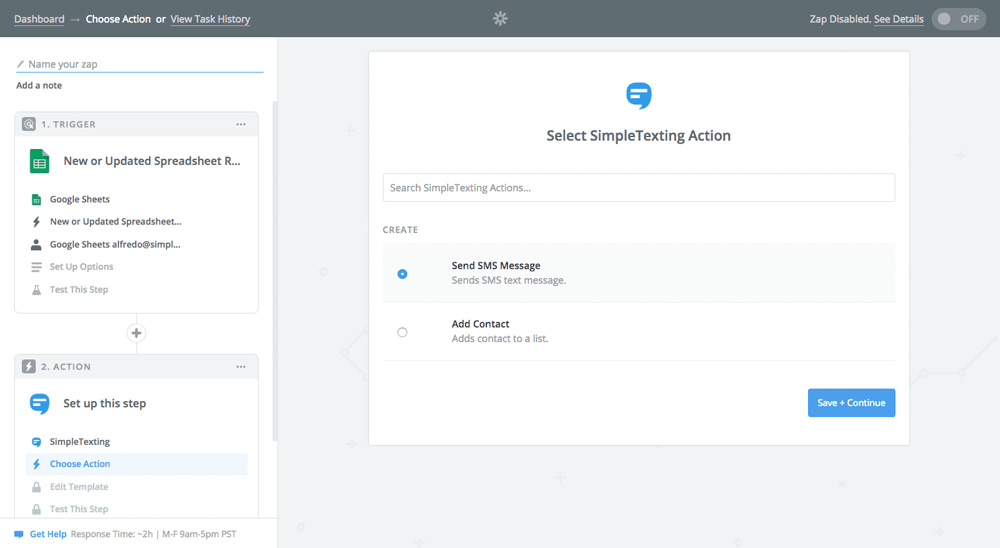Click lock icon beside action Test This Step

coord(36,509)
